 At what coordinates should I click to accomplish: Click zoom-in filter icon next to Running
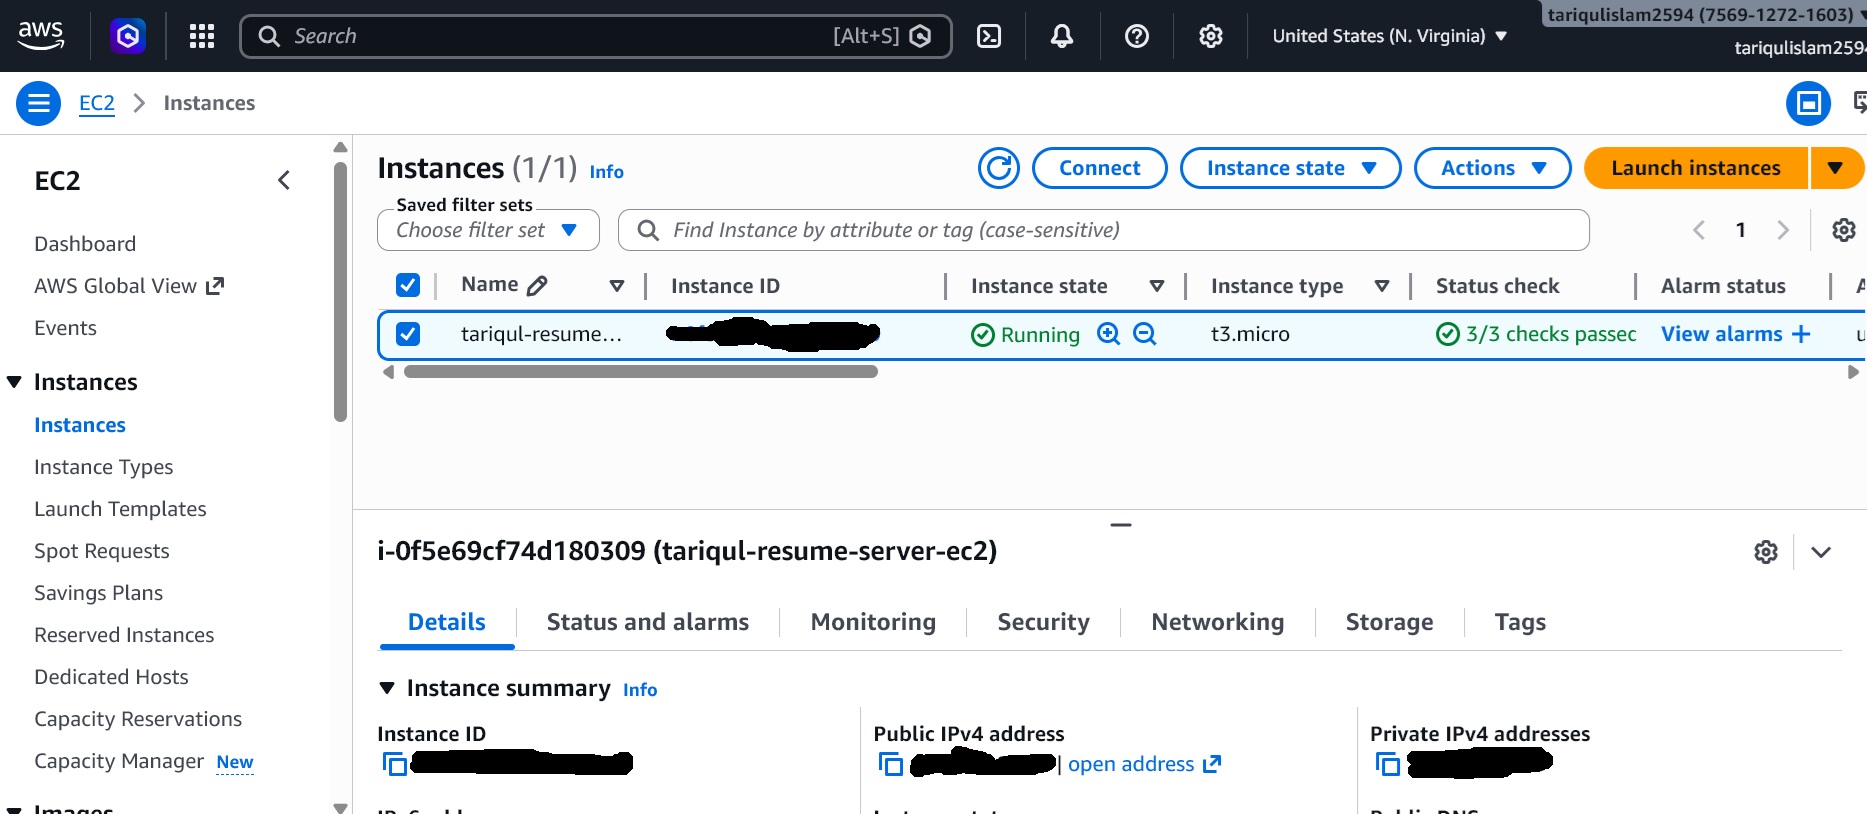pyautogui.click(x=1108, y=334)
